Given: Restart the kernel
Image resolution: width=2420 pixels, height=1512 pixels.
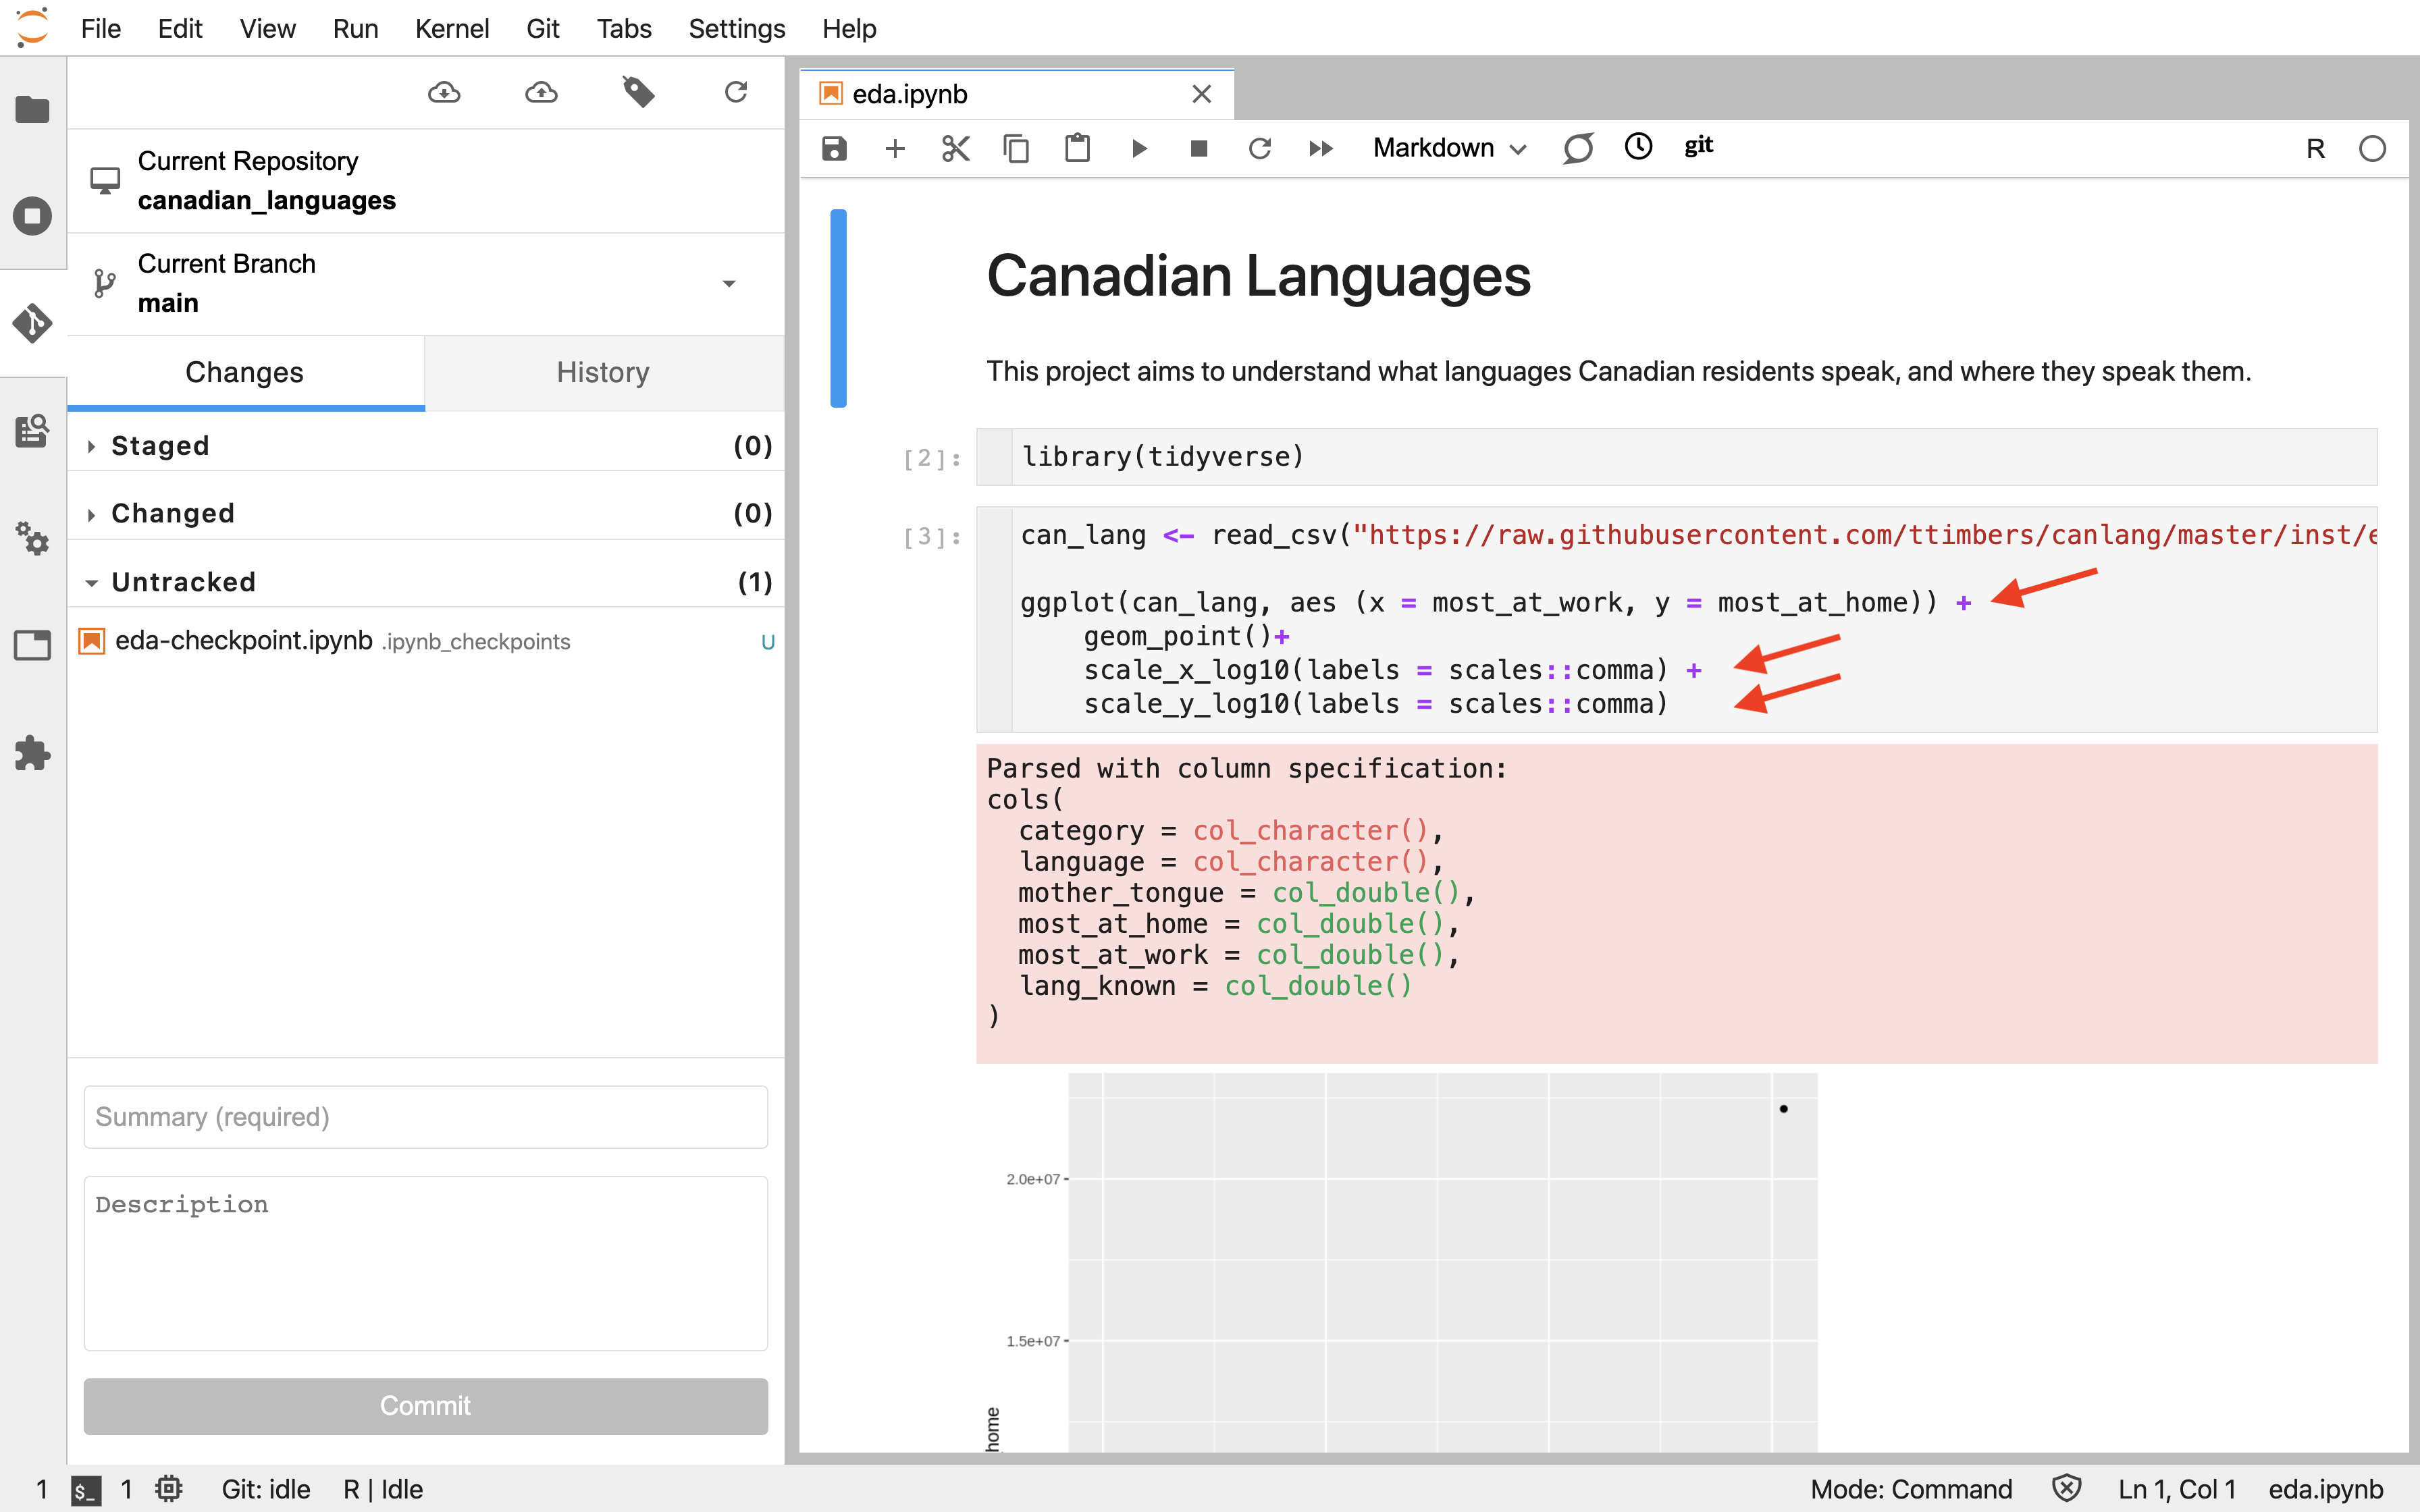Looking at the screenshot, I should point(1260,149).
